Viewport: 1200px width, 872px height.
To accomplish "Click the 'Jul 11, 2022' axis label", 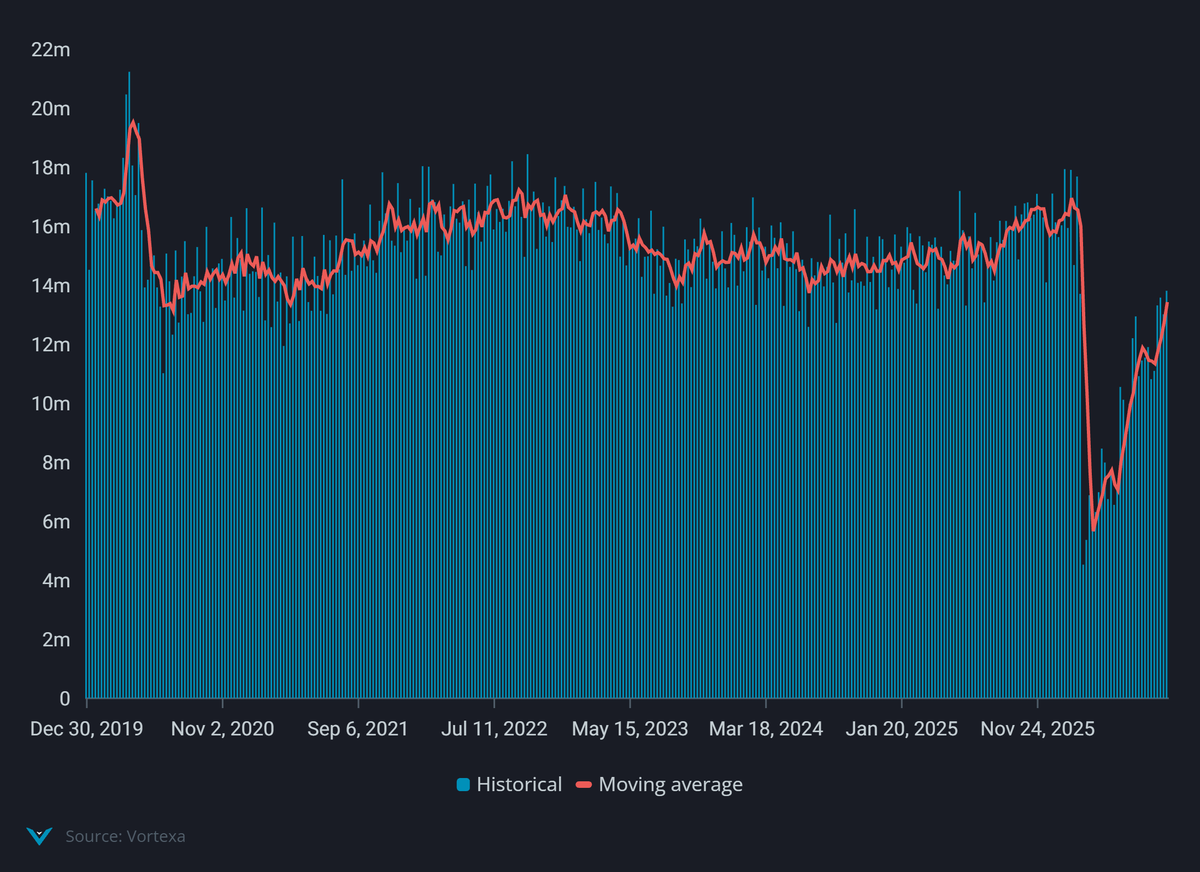I will (x=494, y=729).
